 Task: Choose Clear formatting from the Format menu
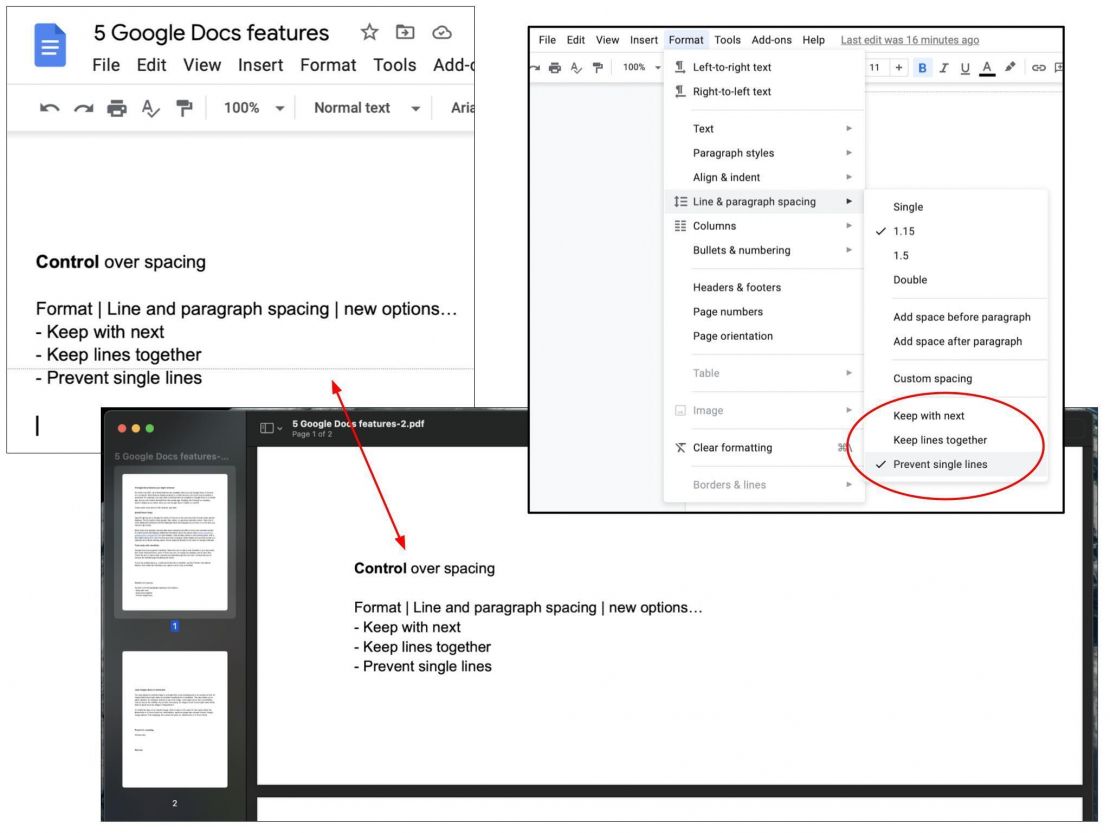732,448
